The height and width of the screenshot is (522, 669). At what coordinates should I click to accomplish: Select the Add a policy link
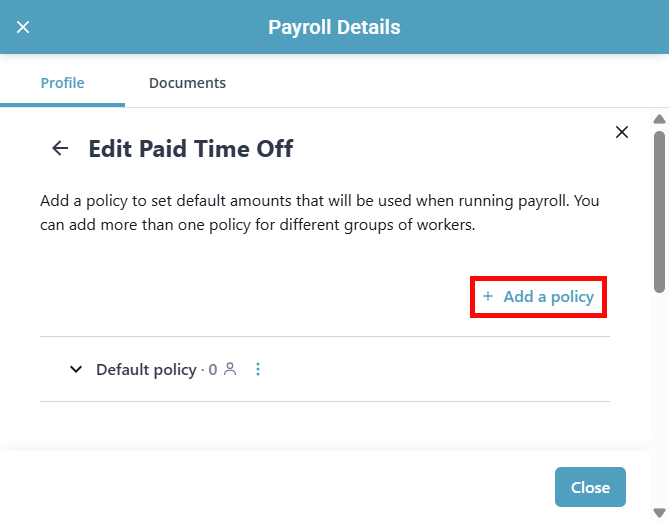click(548, 297)
